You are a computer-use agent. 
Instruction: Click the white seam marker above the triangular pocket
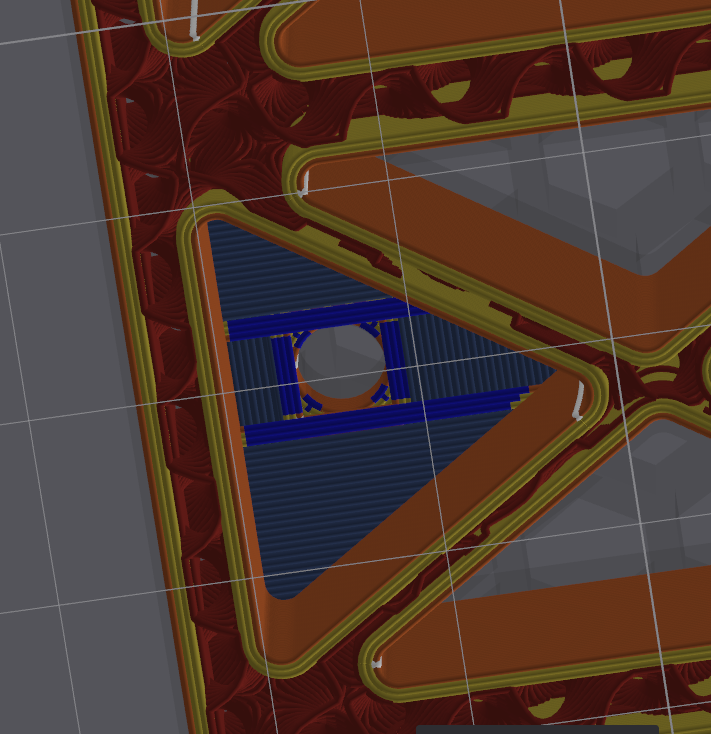tap(305, 183)
